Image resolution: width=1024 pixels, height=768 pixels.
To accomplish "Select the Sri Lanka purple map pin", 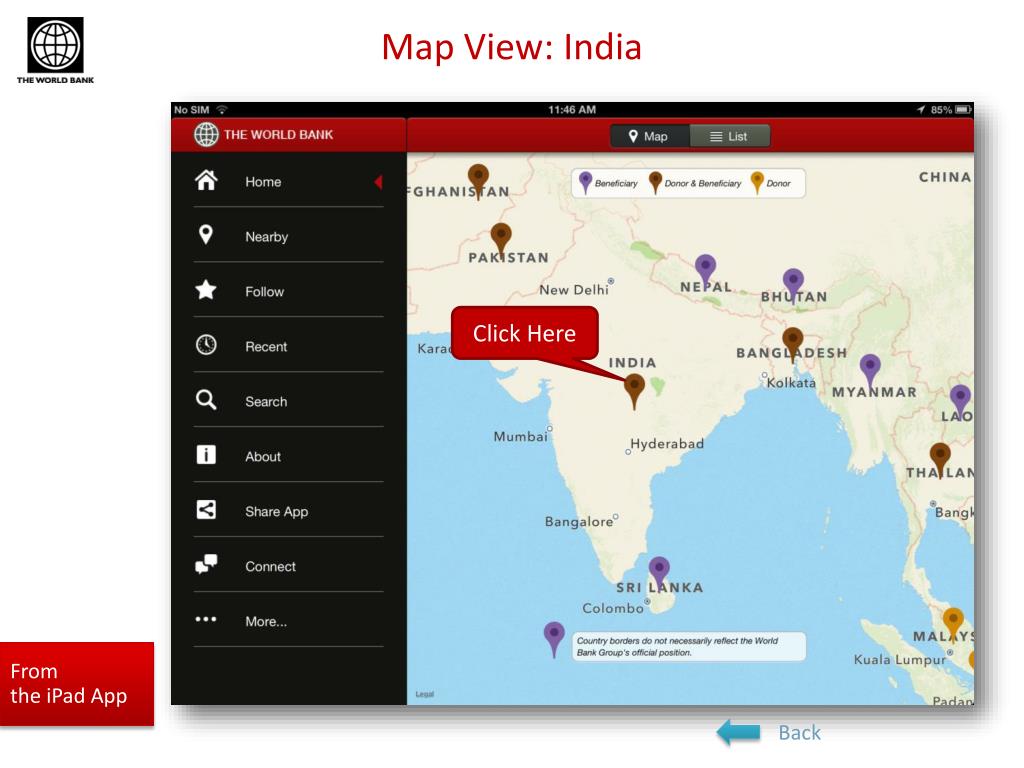I will 659,573.
